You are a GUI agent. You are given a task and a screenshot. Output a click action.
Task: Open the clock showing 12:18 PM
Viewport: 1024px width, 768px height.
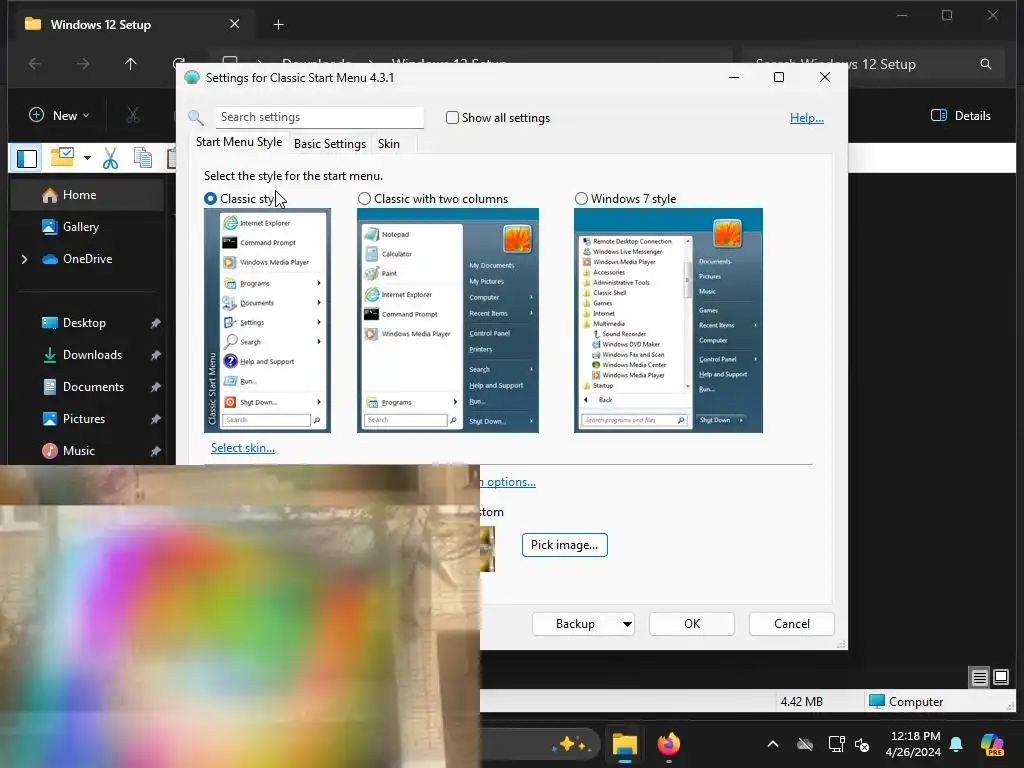[x=913, y=744]
